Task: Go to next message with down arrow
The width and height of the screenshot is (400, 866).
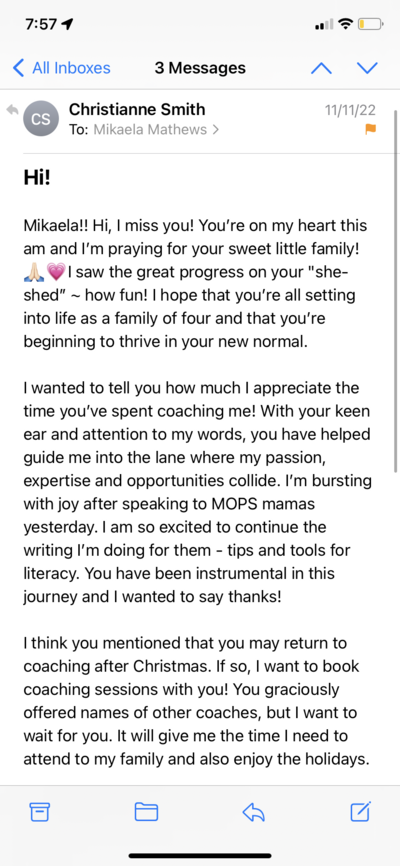Action: tap(367, 68)
